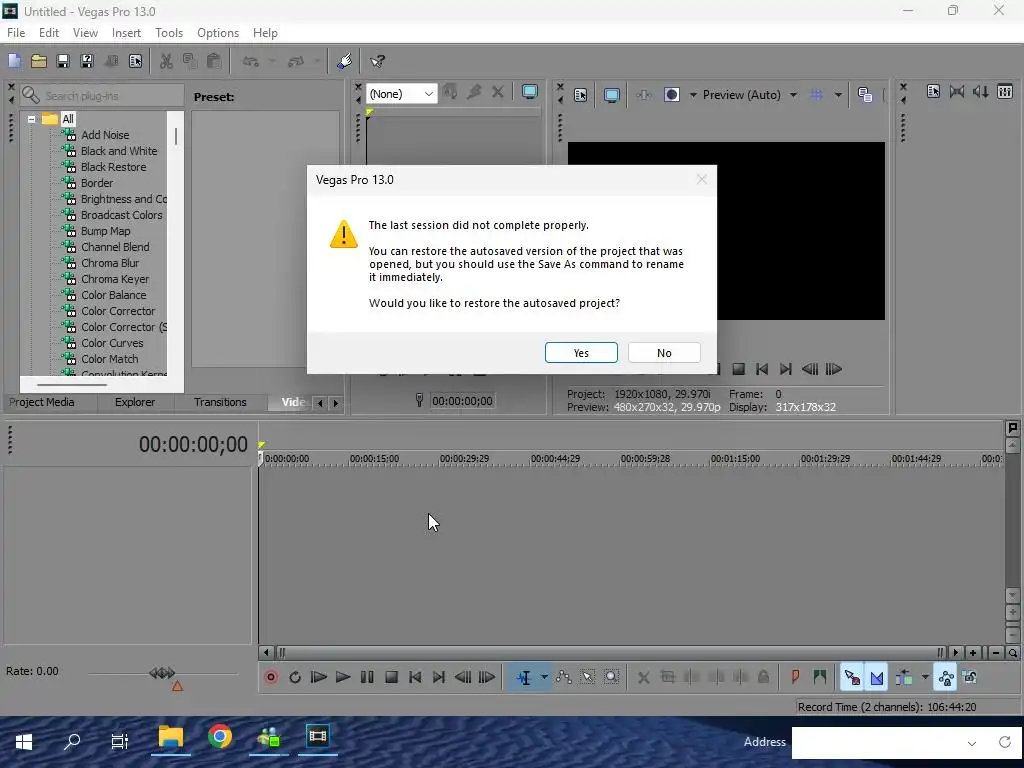
Task: Open the Insert menu
Action: click(126, 33)
